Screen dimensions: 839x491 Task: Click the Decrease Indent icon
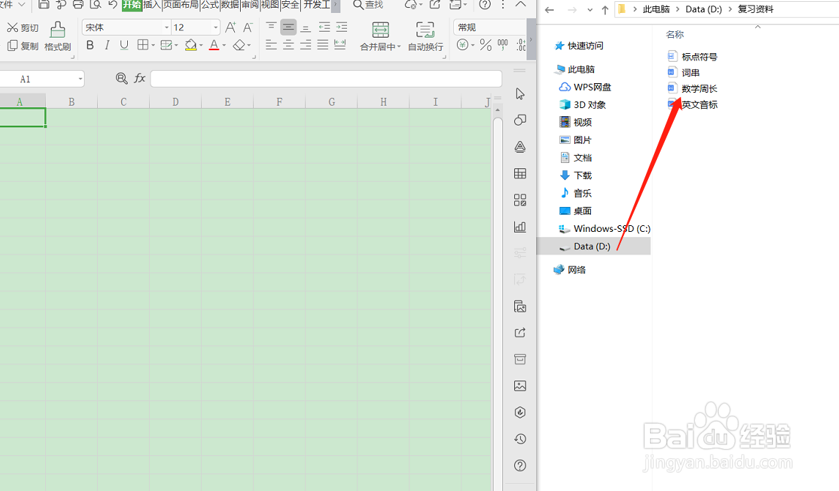point(324,27)
